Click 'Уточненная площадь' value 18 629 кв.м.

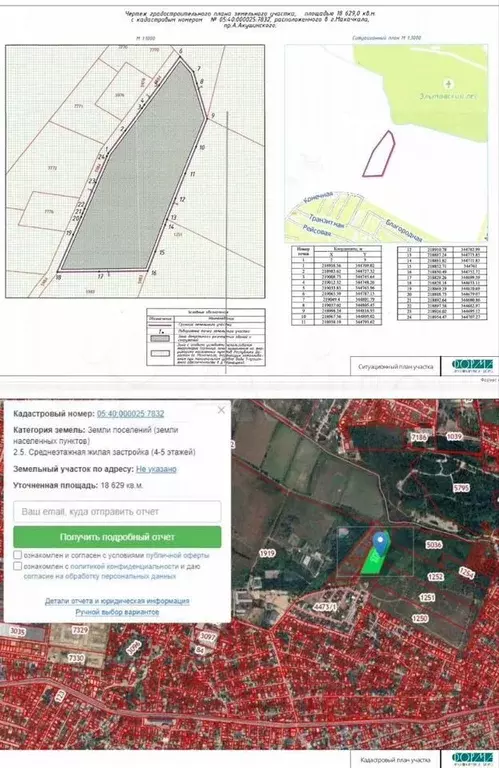click(122, 486)
